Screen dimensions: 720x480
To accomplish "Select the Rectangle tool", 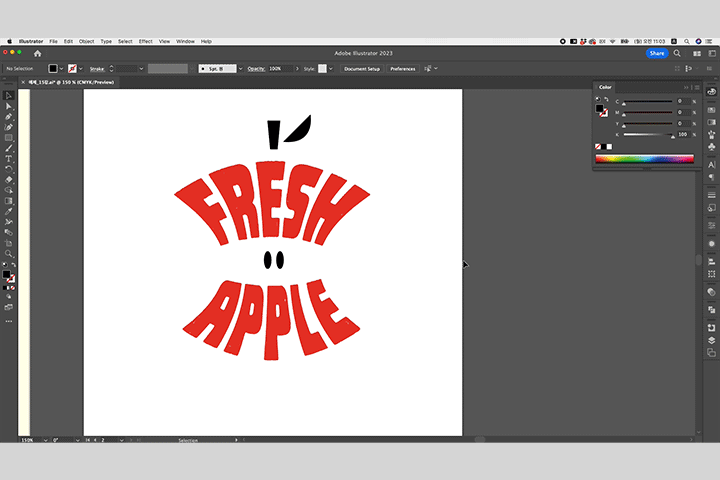I will pyautogui.click(x=8, y=138).
